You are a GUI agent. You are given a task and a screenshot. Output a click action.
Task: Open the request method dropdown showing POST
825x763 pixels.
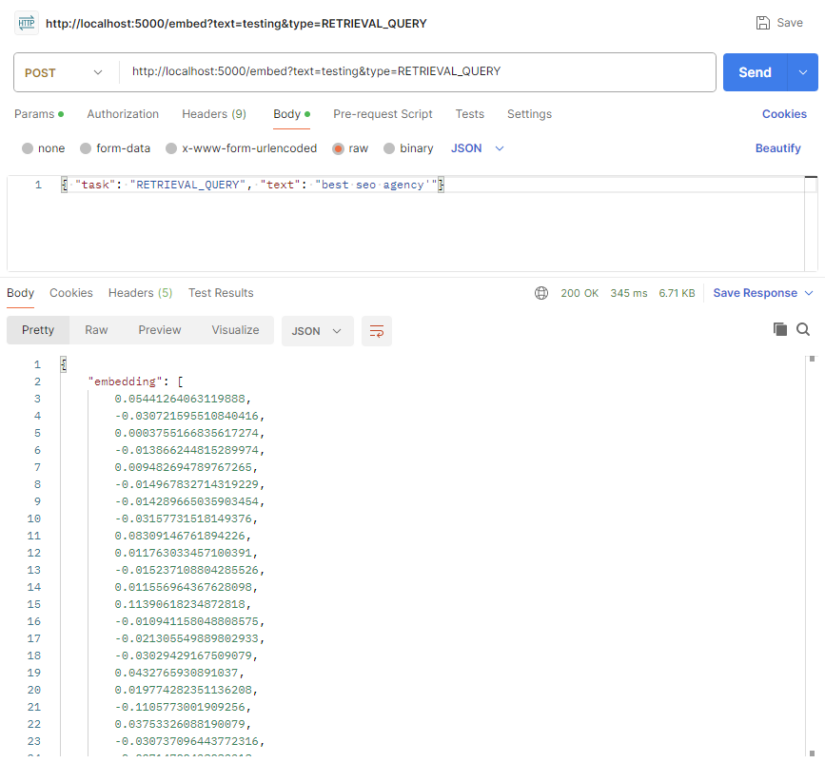(65, 72)
